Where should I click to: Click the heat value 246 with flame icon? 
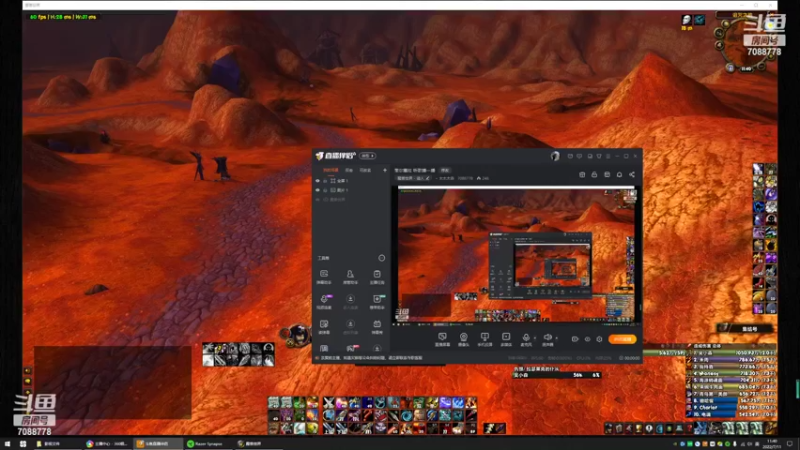tap(483, 179)
